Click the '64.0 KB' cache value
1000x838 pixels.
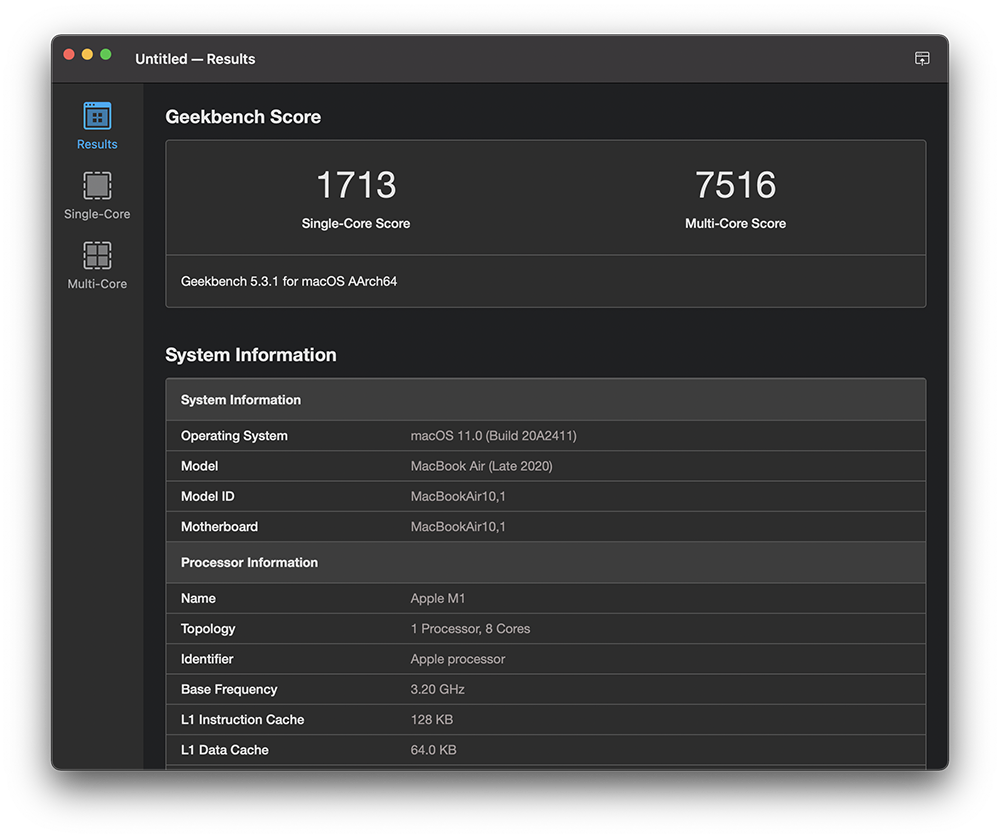(434, 750)
